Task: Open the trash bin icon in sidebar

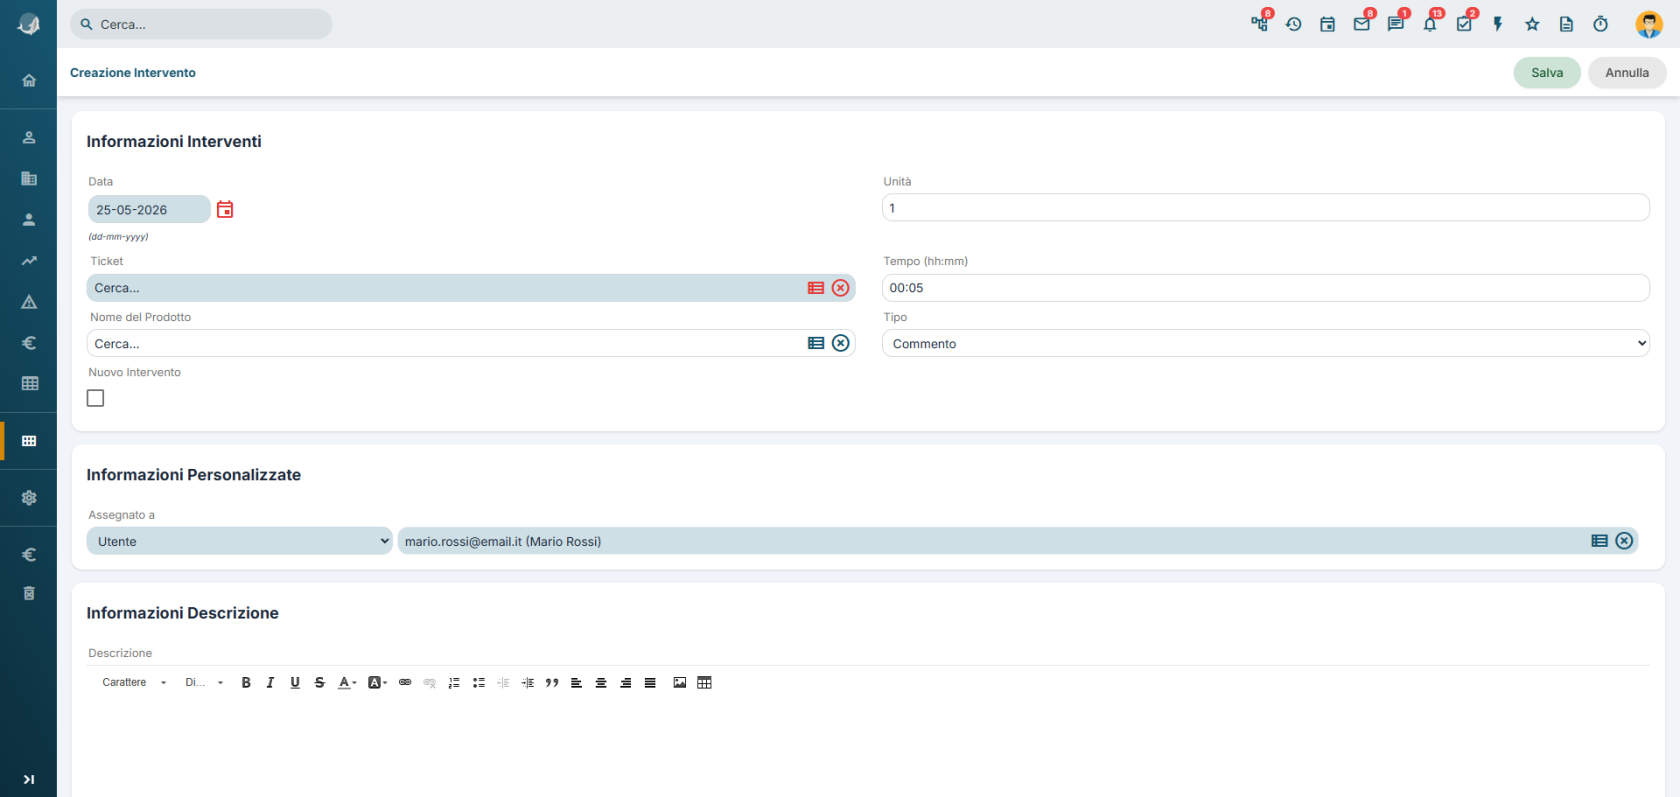Action: pos(29,593)
